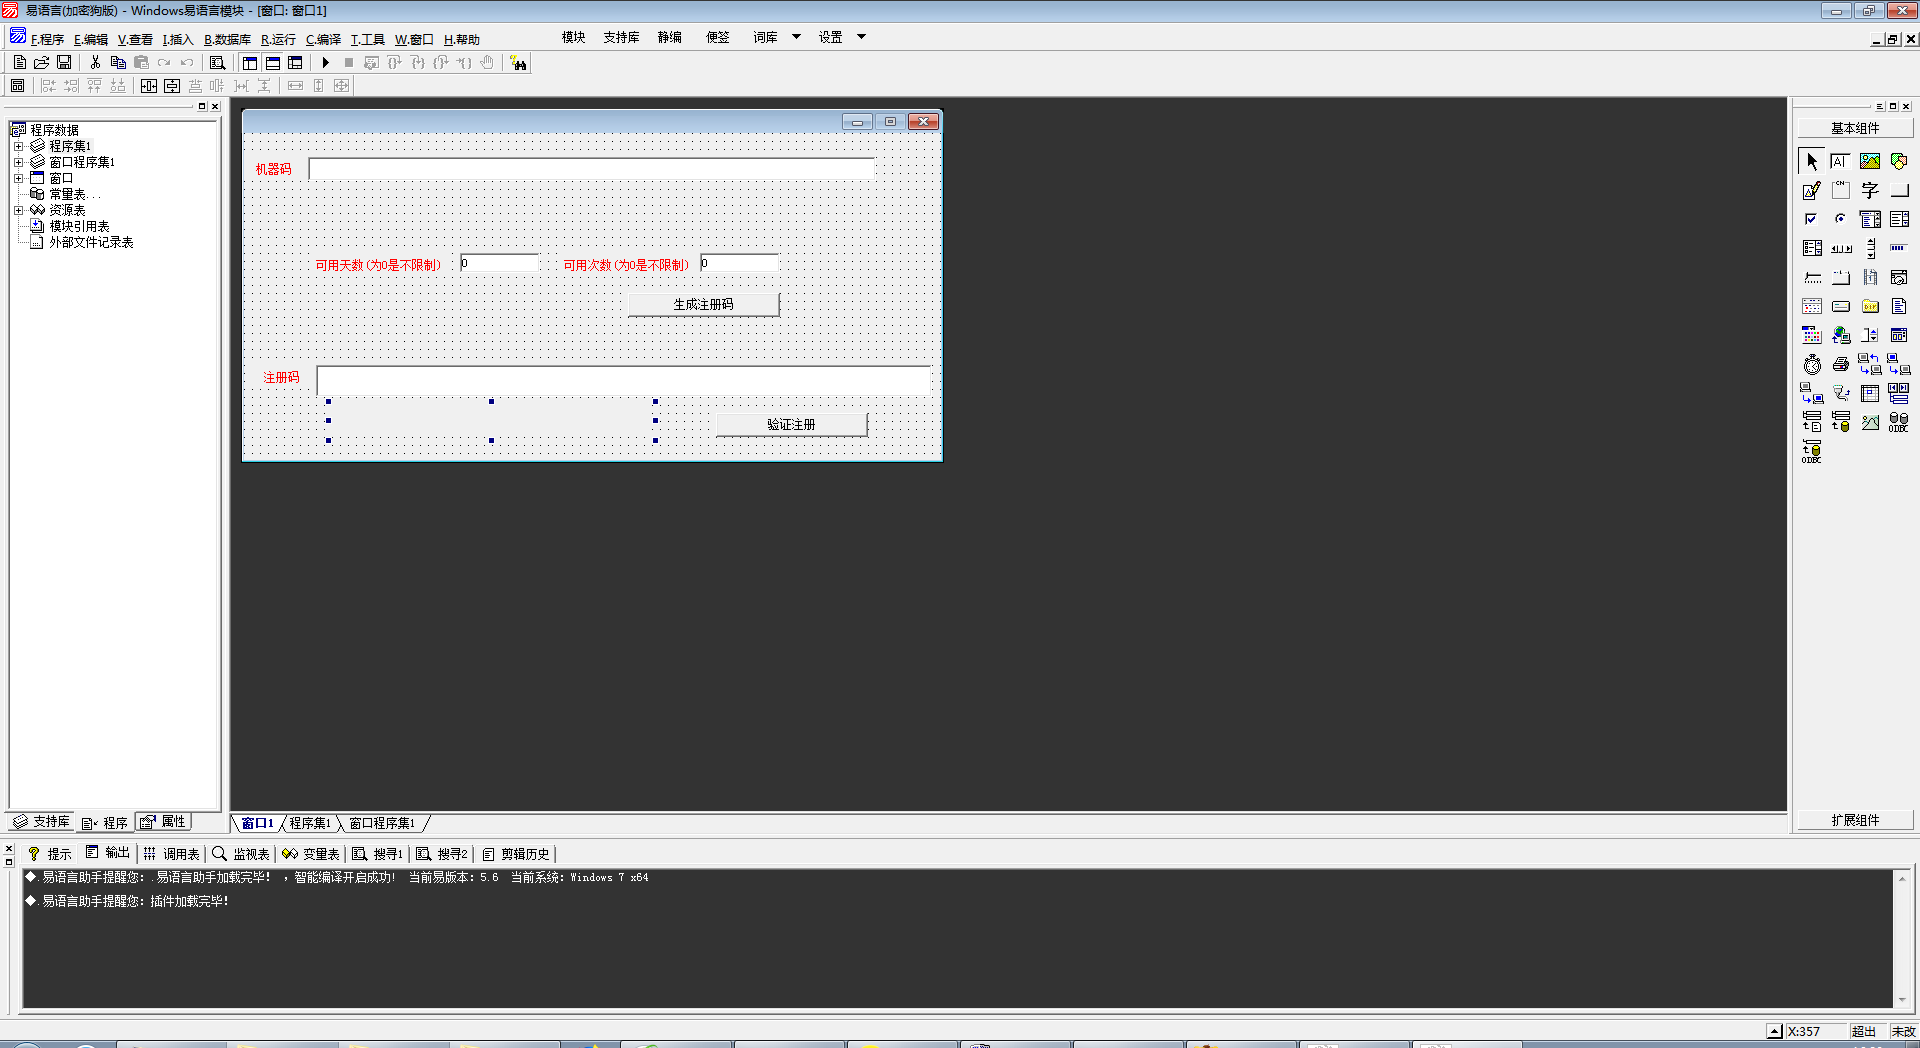Expand the 程序集1 tree node
The image size is (1920, 1048).
(18, 146)
